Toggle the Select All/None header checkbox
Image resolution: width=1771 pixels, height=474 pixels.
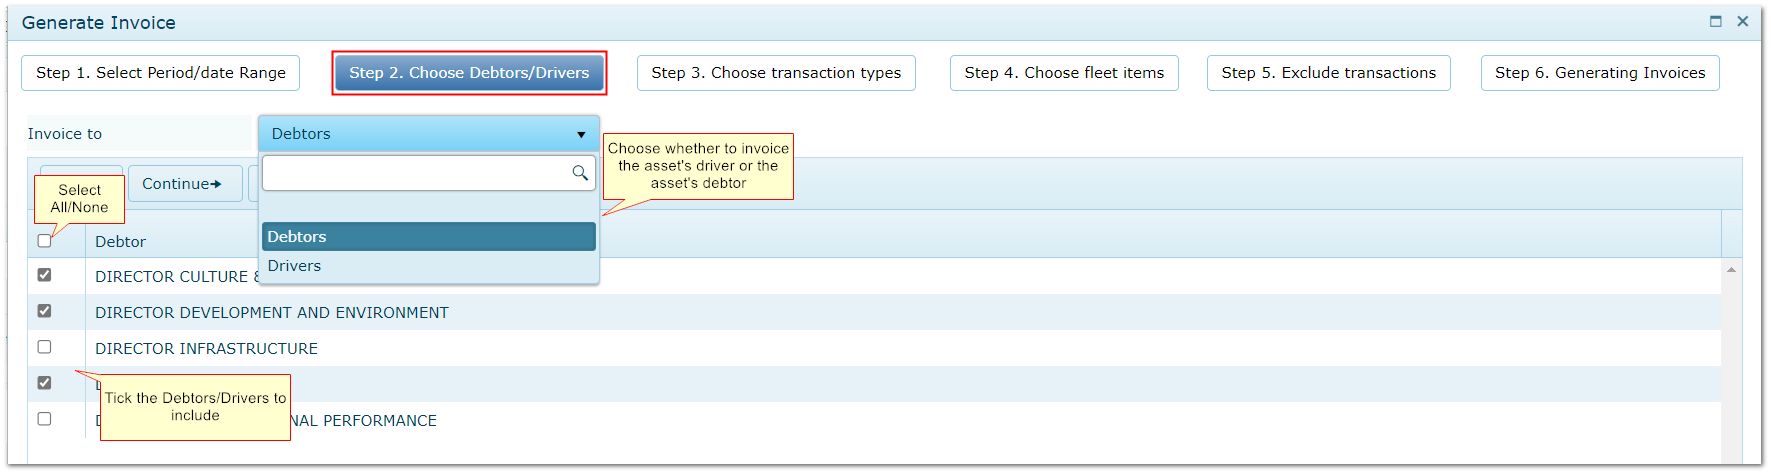[x=44, y=241]
